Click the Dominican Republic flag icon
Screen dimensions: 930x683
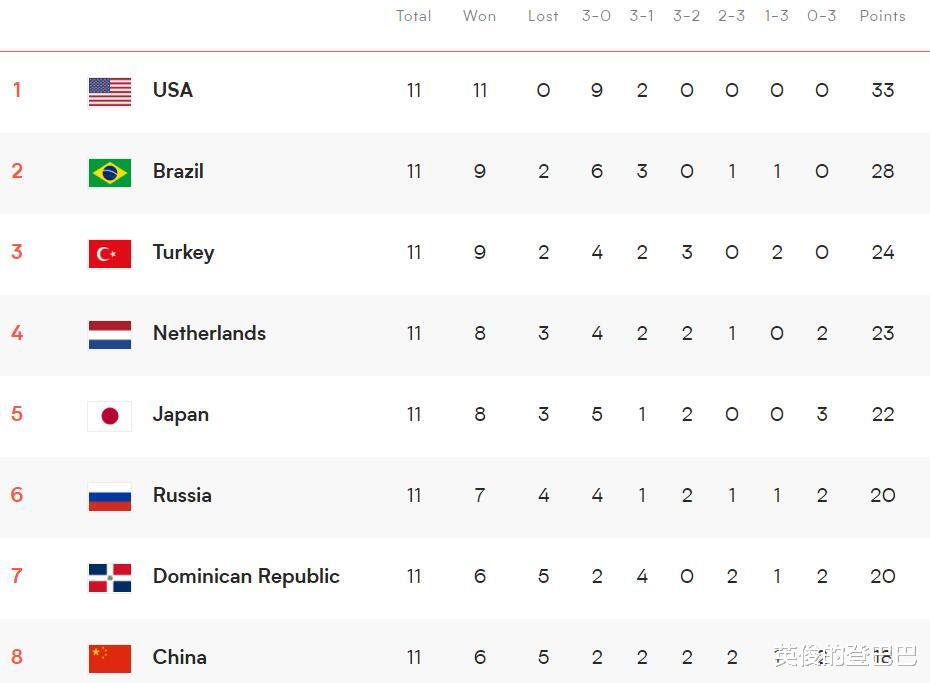[x=110, y=578]
